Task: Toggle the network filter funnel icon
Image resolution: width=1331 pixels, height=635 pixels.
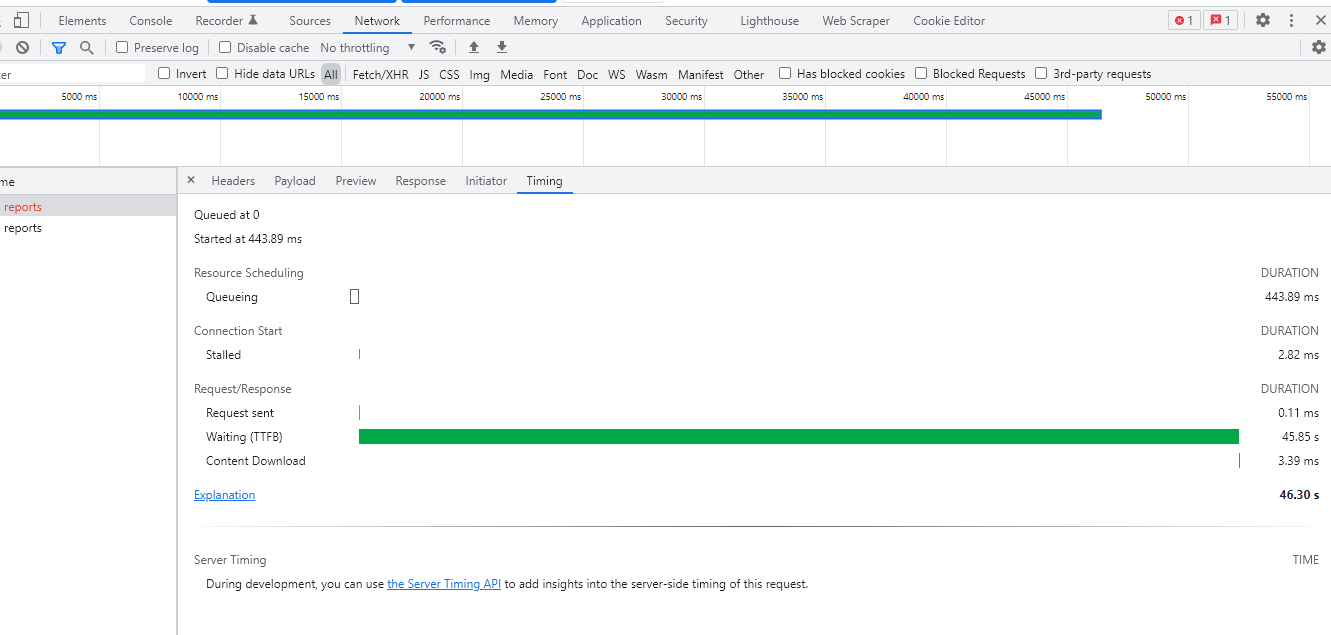Action: pos(59,47)
